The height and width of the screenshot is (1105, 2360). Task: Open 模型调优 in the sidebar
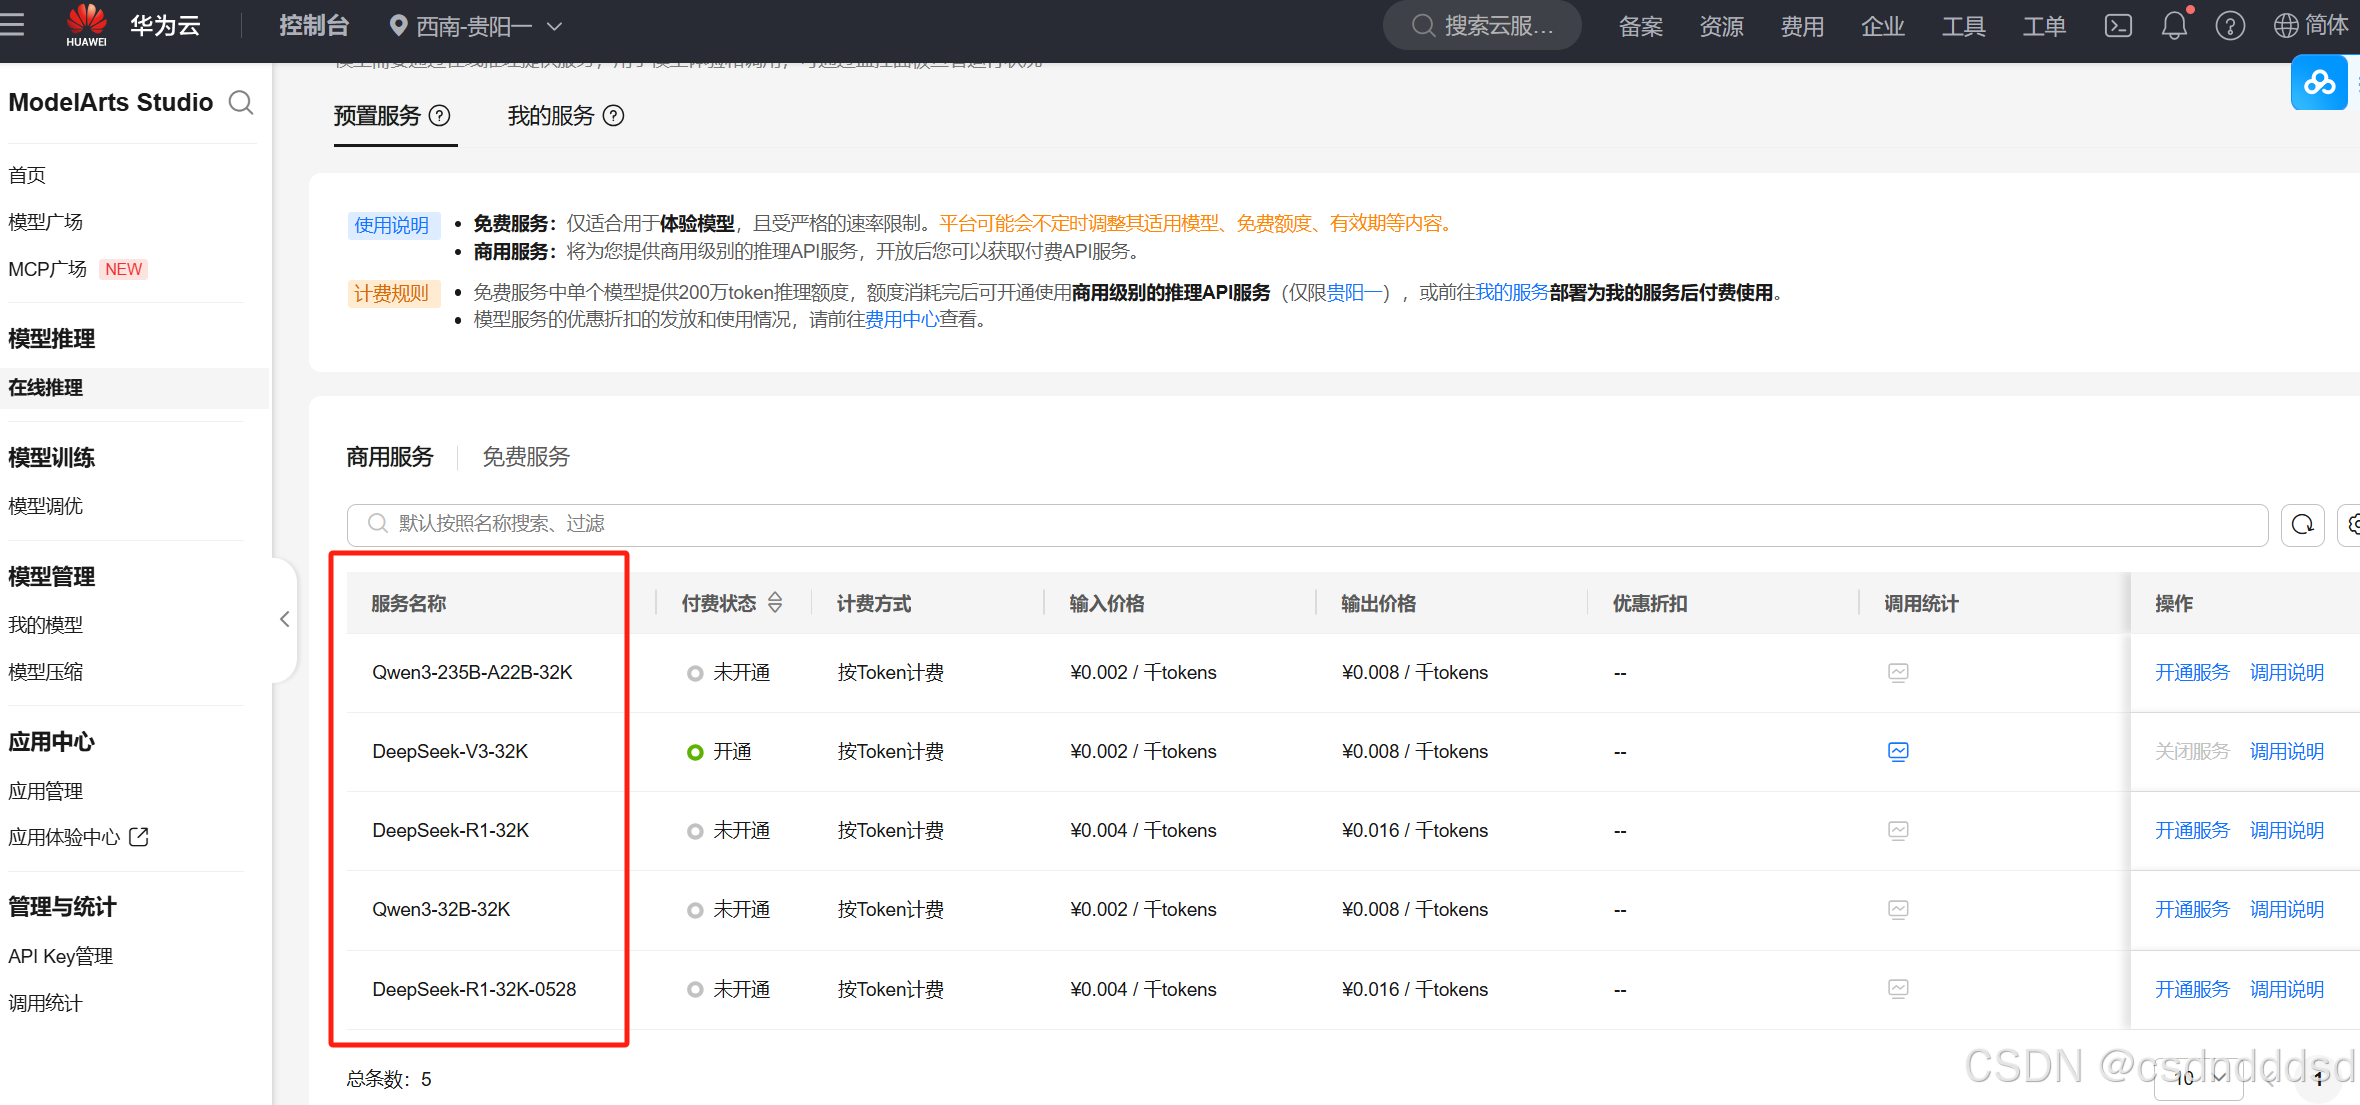(46, 506)
